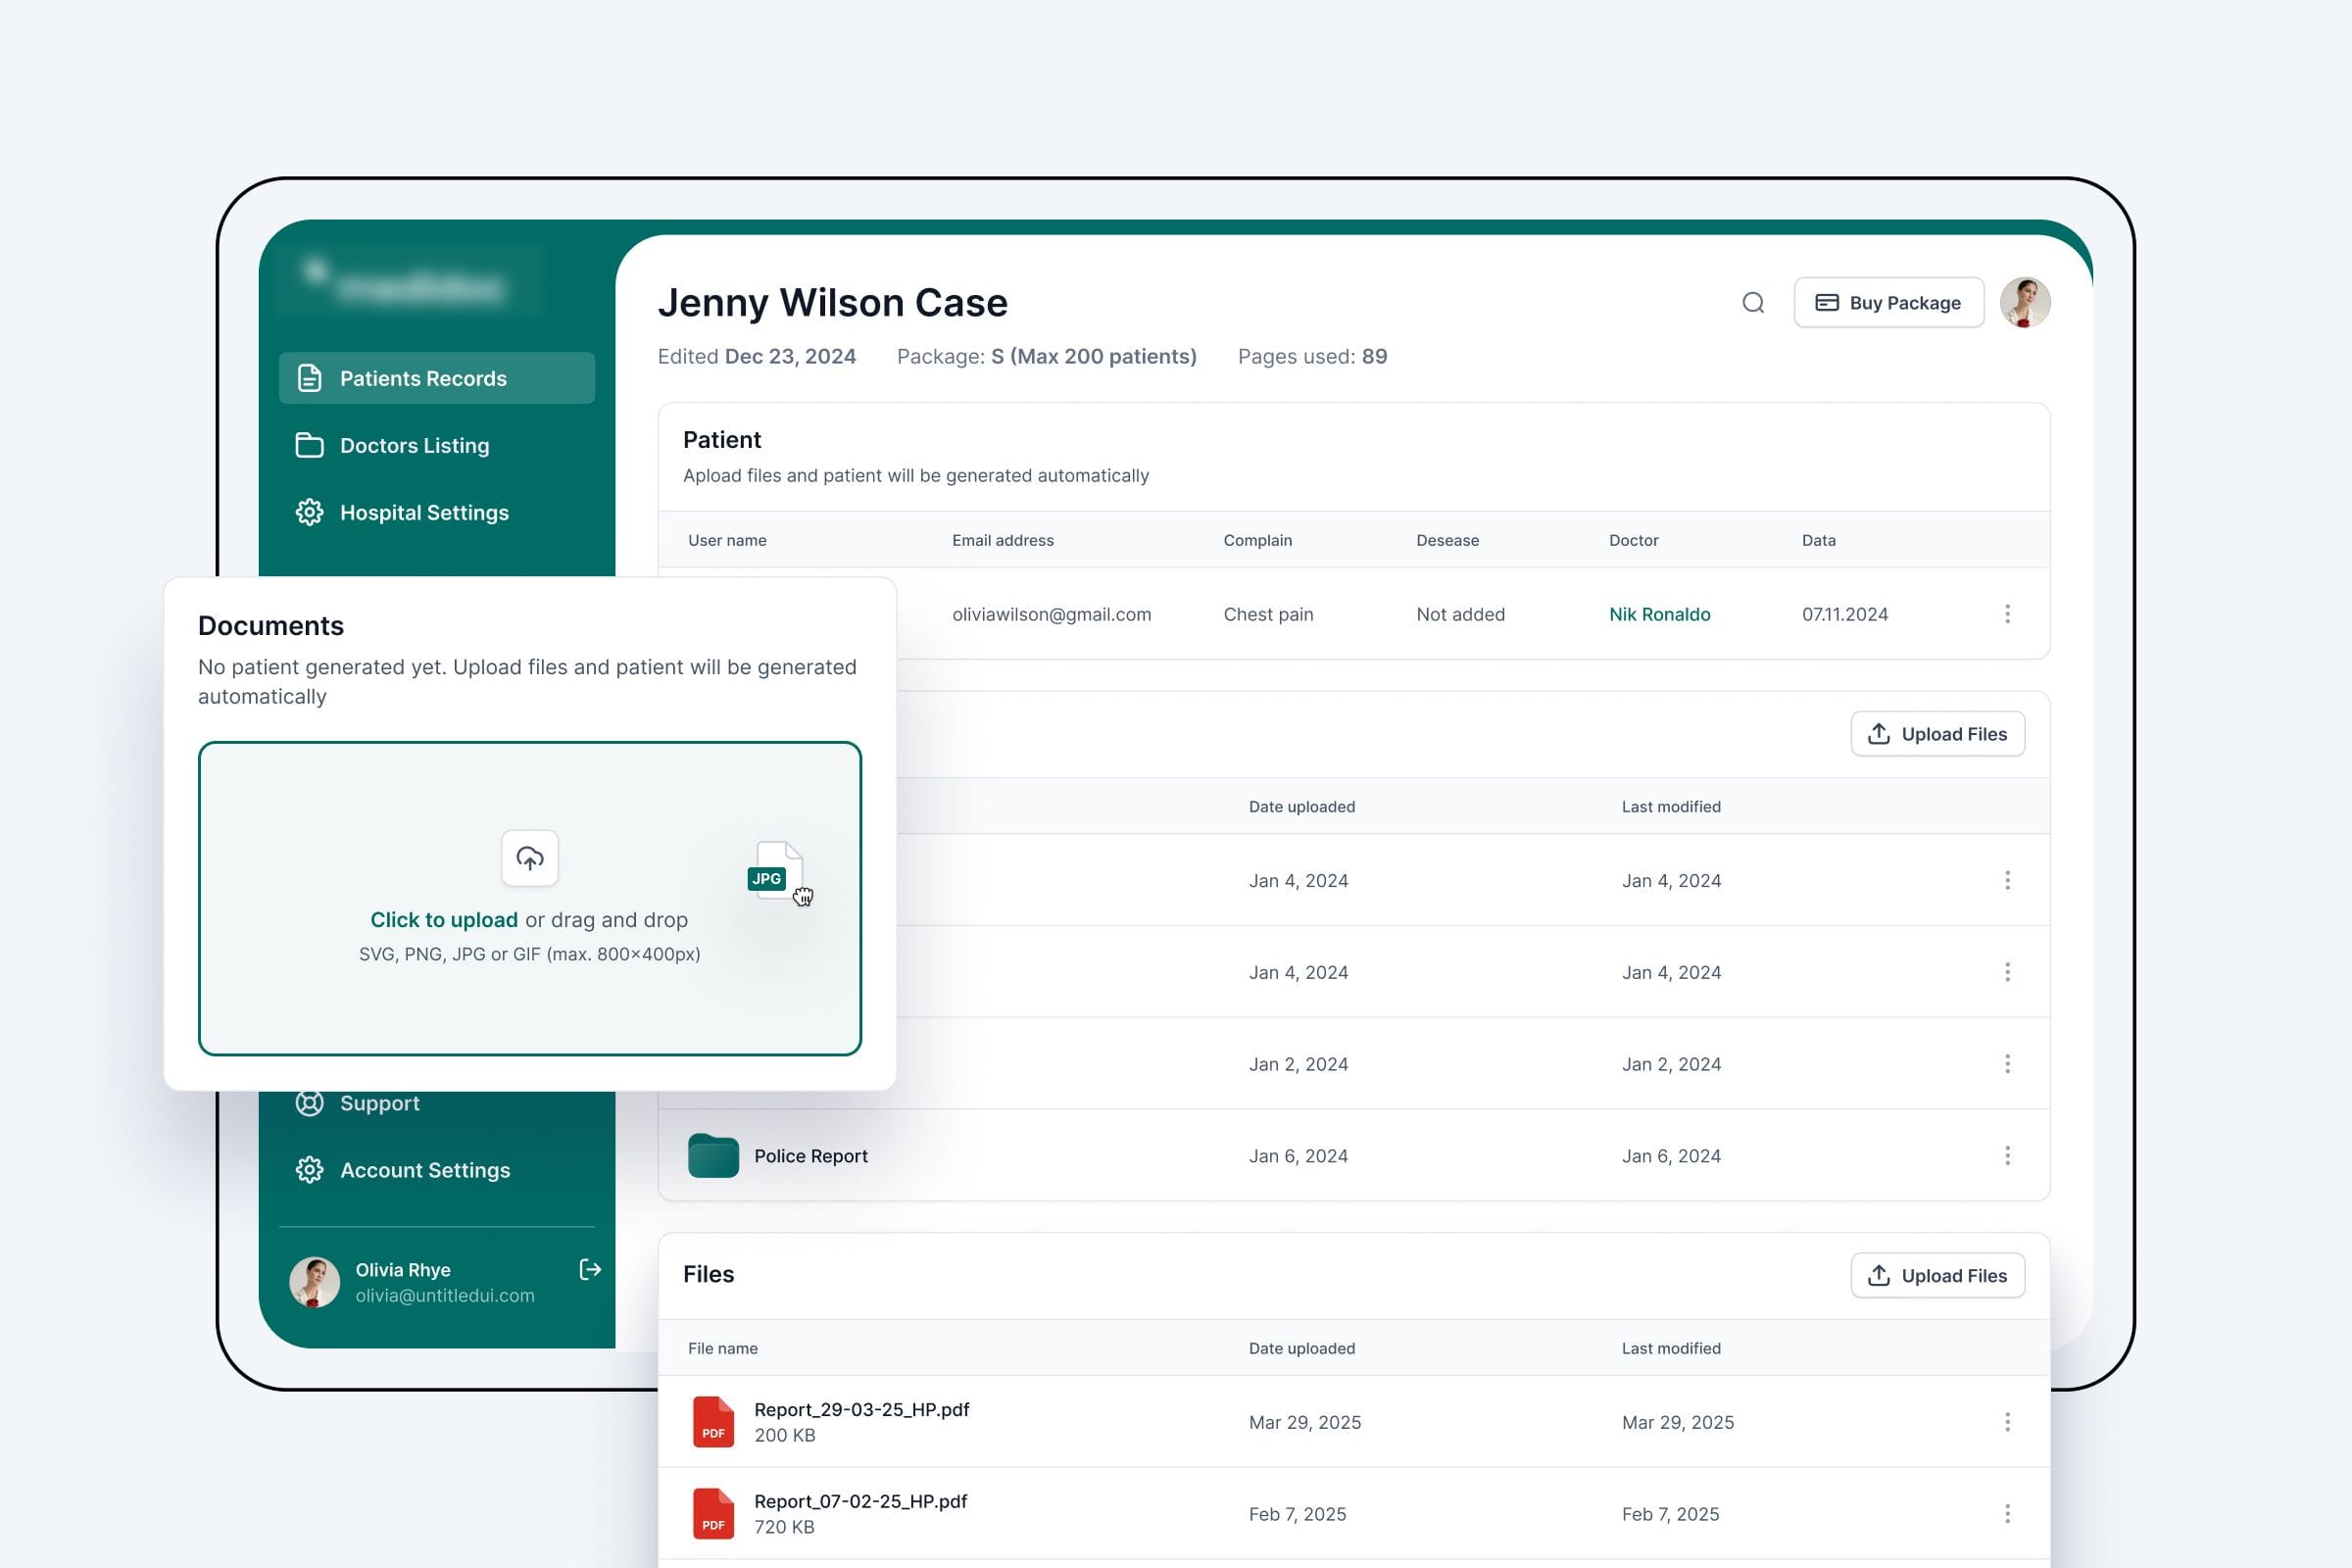Open Doctors Listing in sidebar
Screen dimensions: 2352x1568
414,445
